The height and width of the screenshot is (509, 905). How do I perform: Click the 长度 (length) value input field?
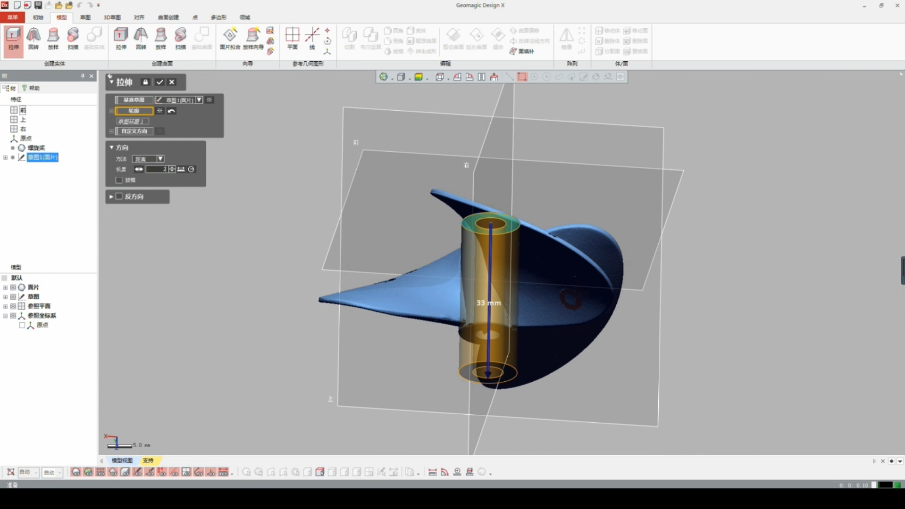click(x=156, y=169)
